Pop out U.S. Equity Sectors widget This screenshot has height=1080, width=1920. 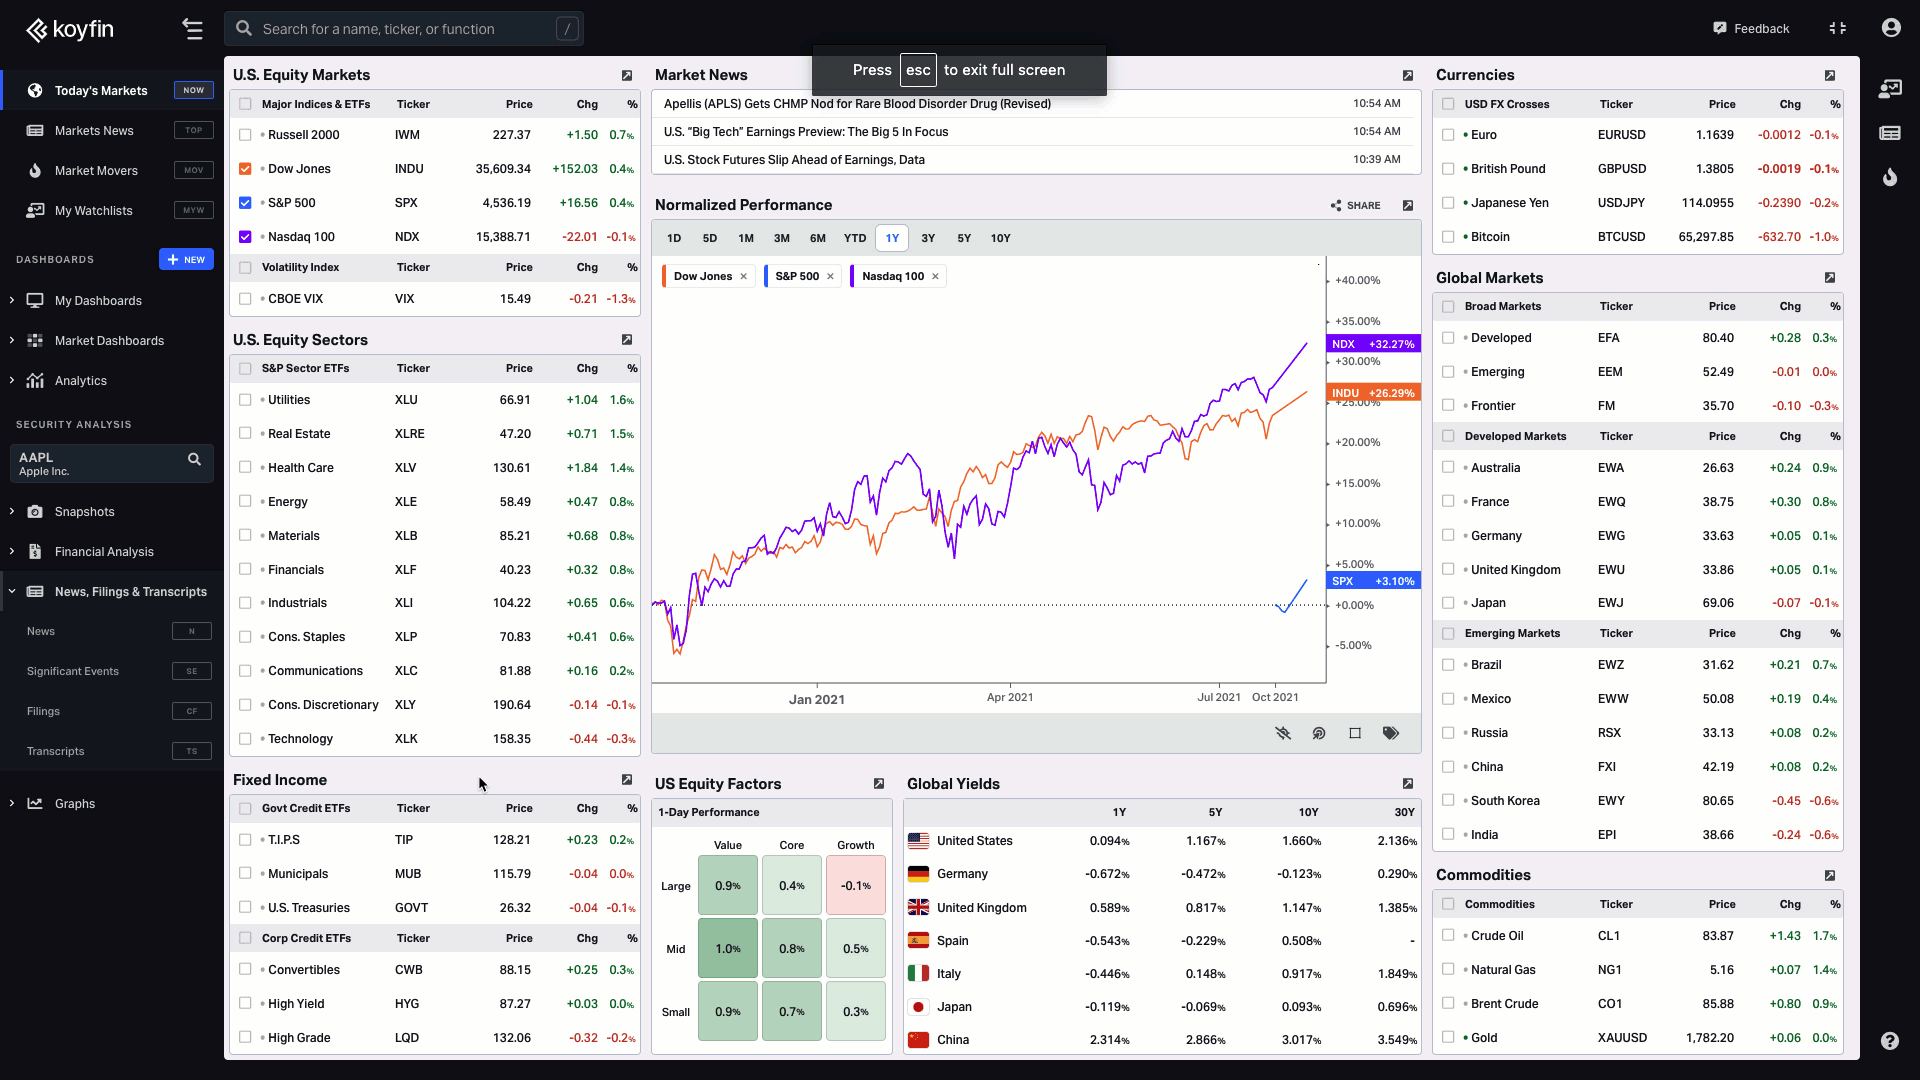(x=627, y=340)
